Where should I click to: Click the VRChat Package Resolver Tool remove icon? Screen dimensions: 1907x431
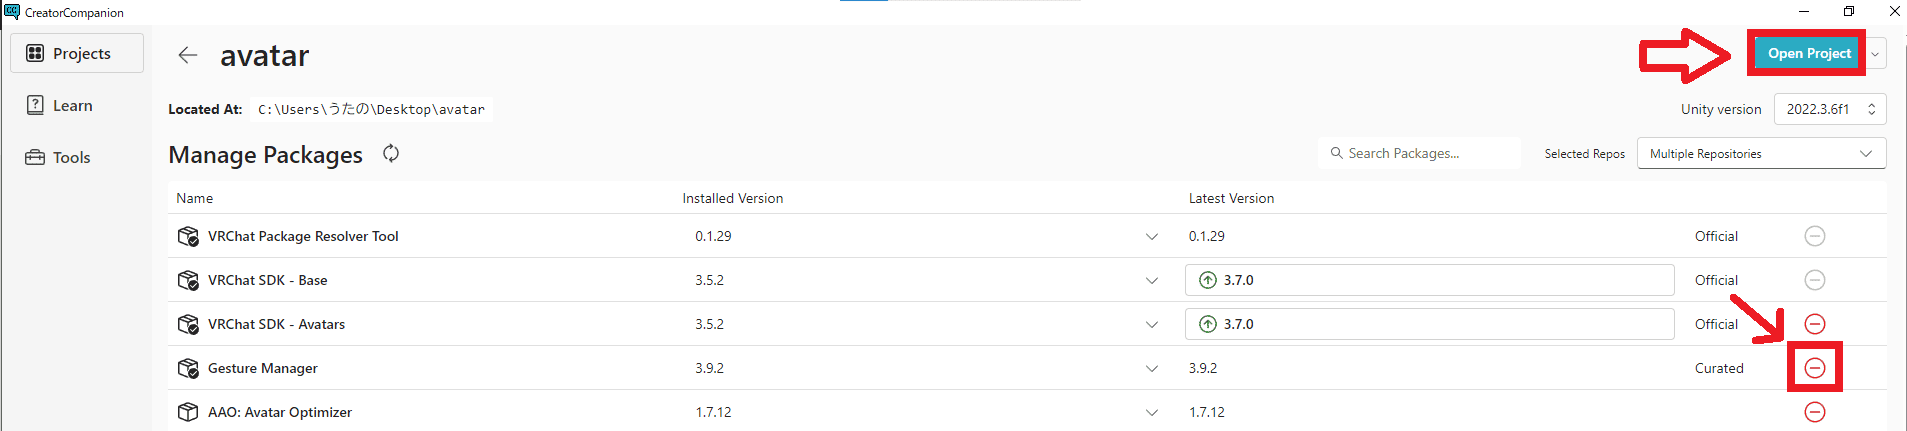point(1814,236)
